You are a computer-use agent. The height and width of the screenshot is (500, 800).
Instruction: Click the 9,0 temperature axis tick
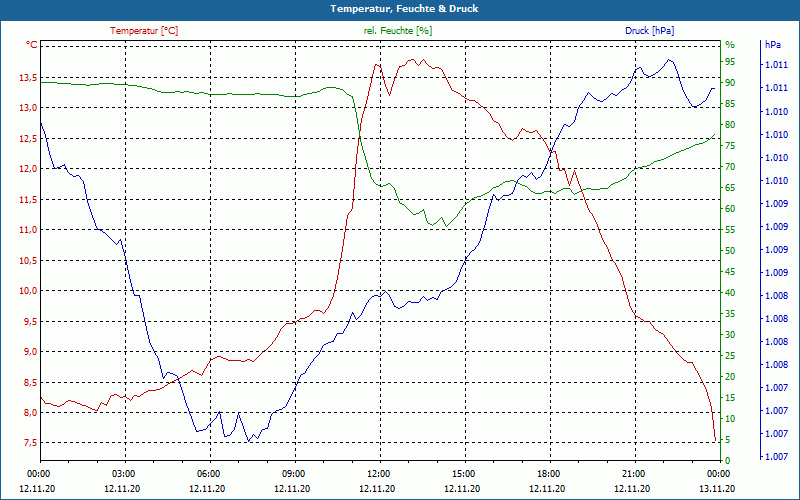point(31,351)
